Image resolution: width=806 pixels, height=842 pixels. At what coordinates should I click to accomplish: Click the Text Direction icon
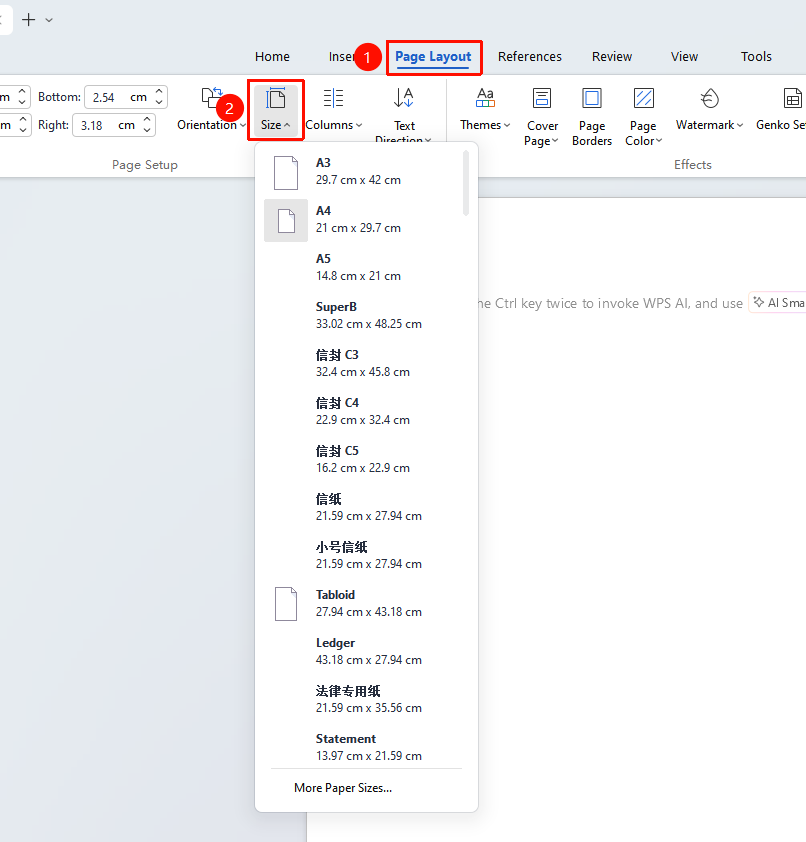tap(404, 98)
